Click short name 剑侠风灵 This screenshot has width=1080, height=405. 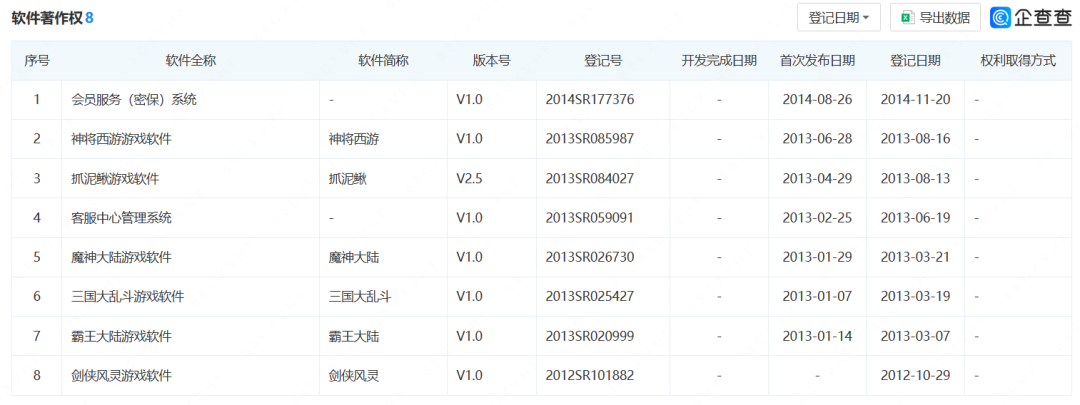[x=354, y=376]
